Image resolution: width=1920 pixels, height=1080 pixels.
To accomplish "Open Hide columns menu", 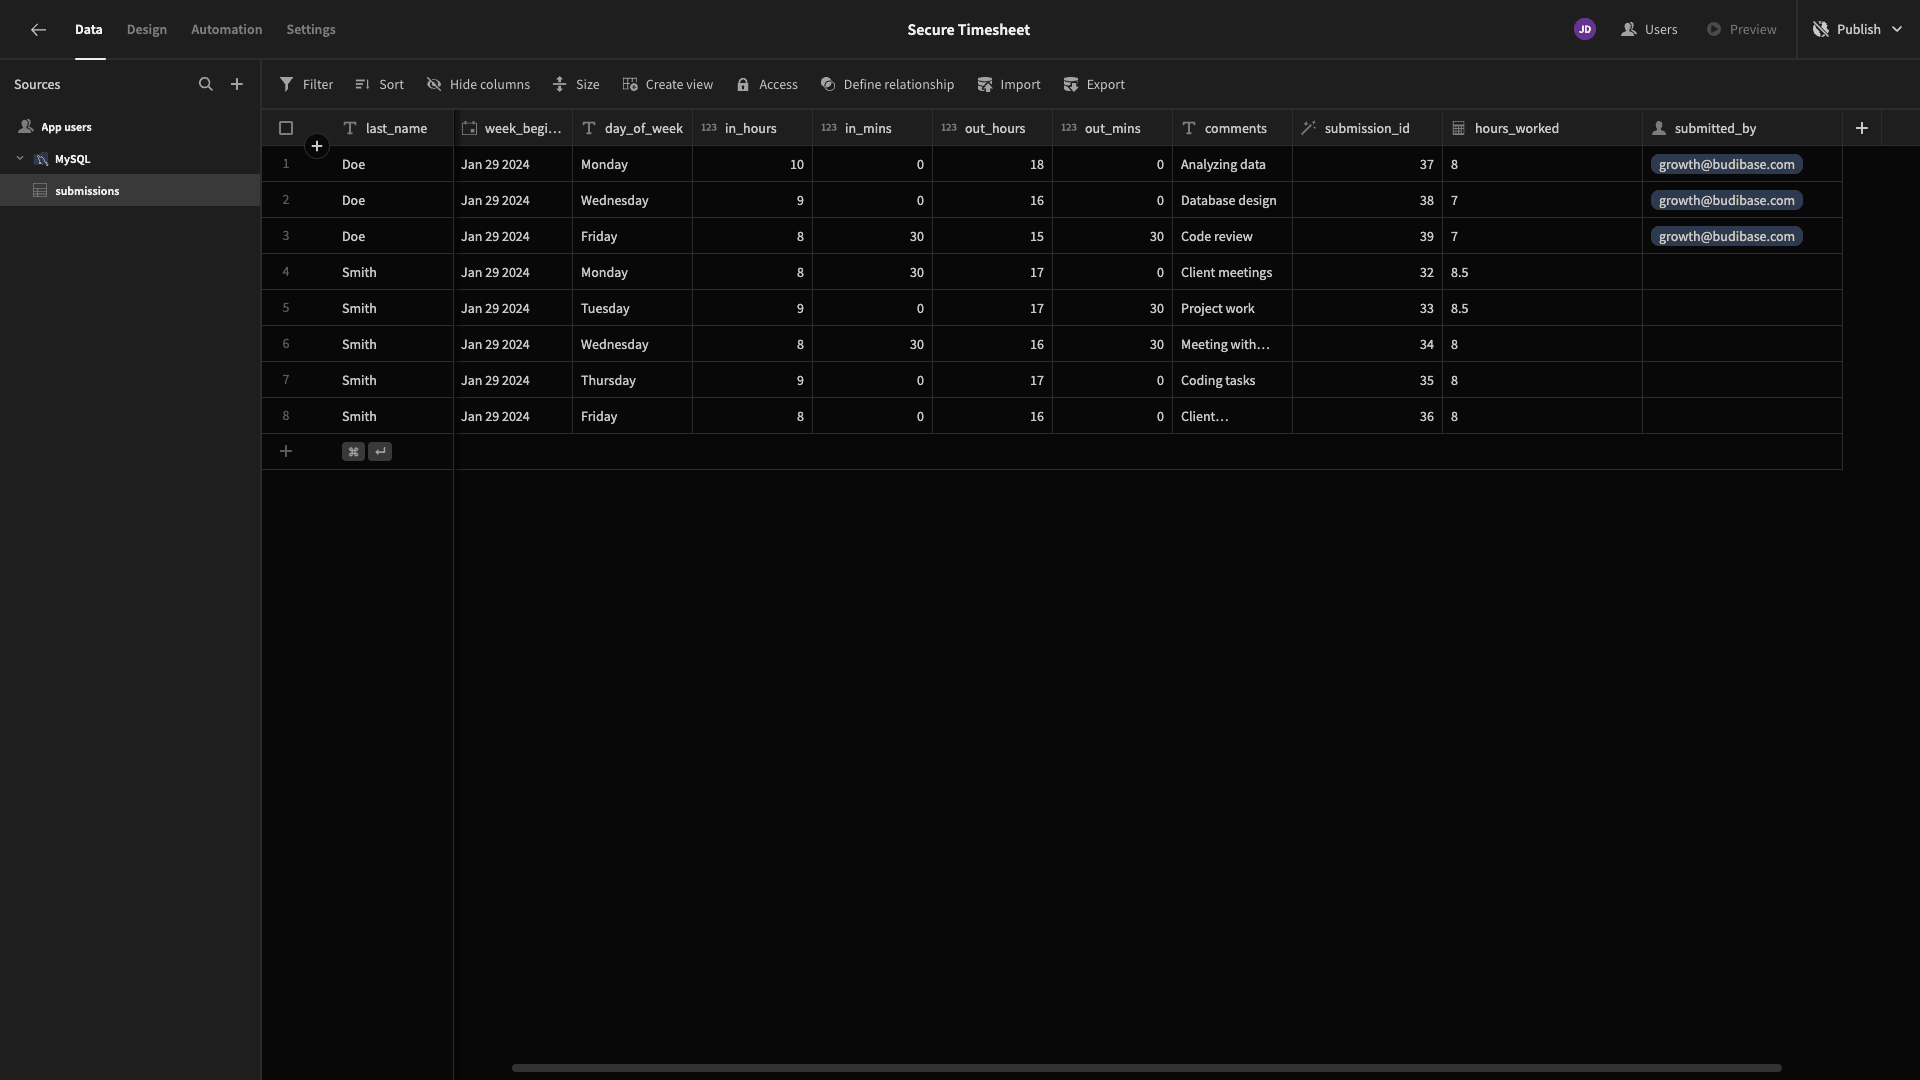I will pyautogui.click(x=478, y=85).
